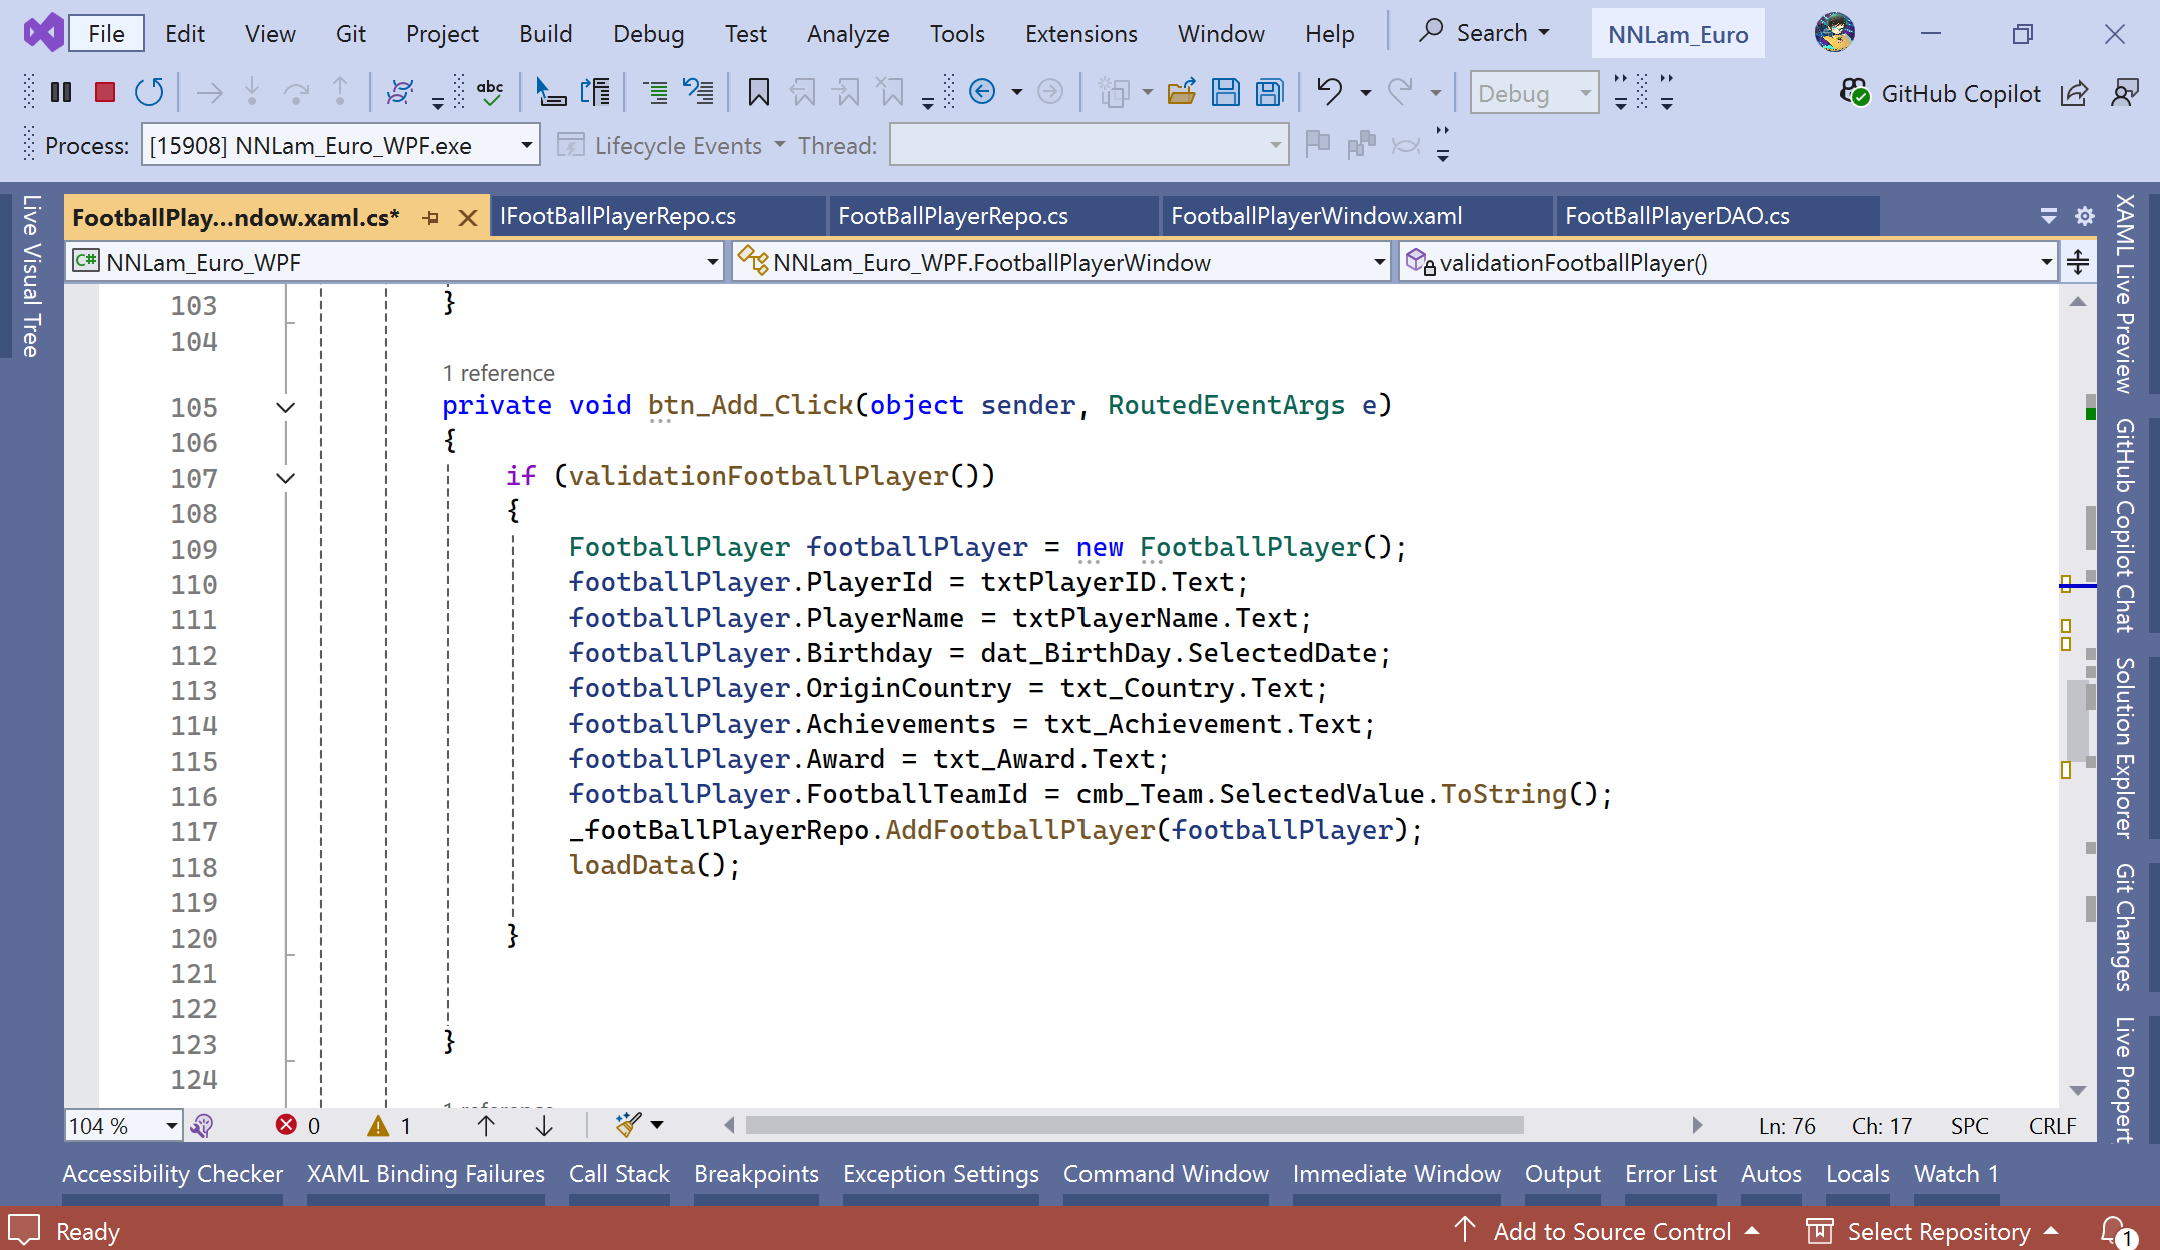Viewport: 2160px width, 1250px height.
Task: Step Into with down arrow icon
Action: 252,93
